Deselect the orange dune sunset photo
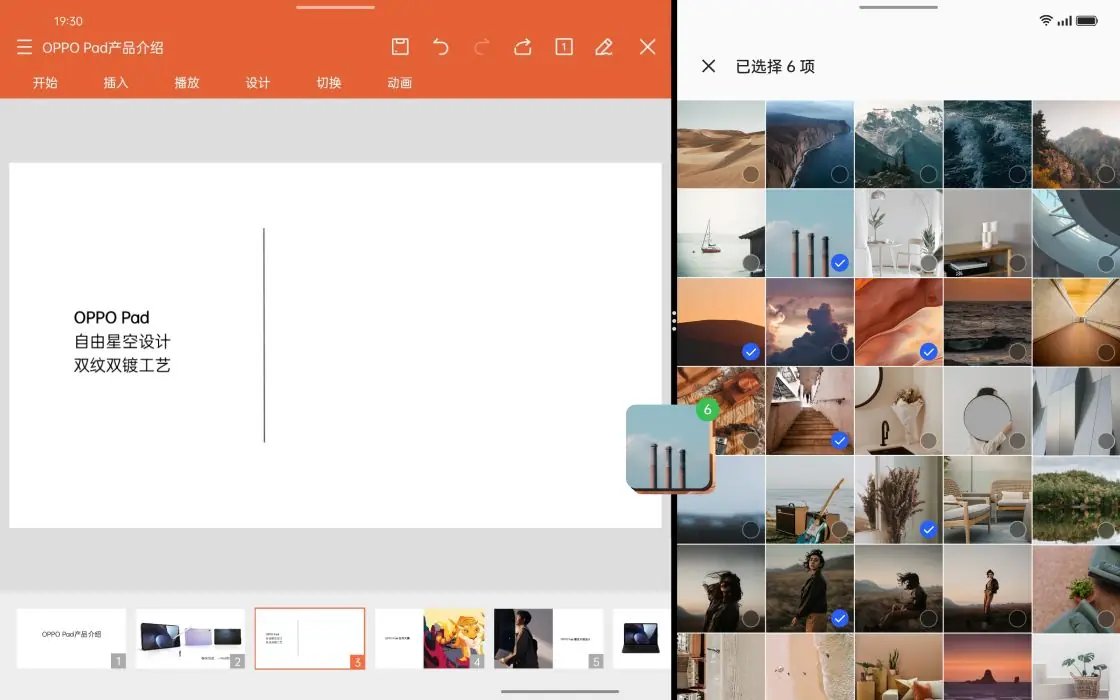Screen dimensions: 1120x700 click(751, 351)
